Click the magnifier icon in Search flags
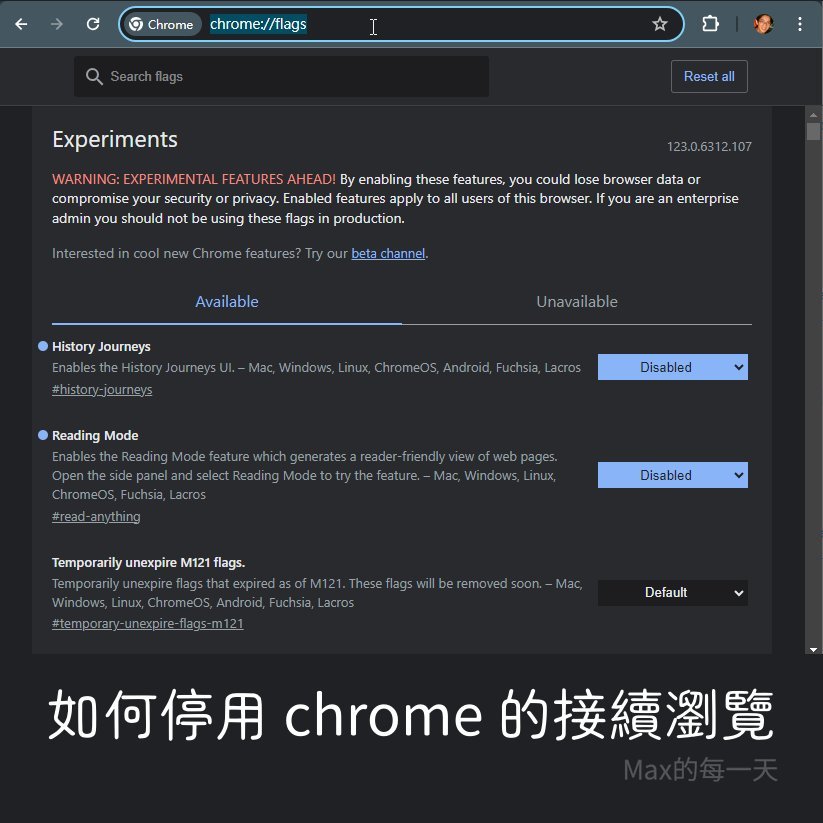 [94, 77]
